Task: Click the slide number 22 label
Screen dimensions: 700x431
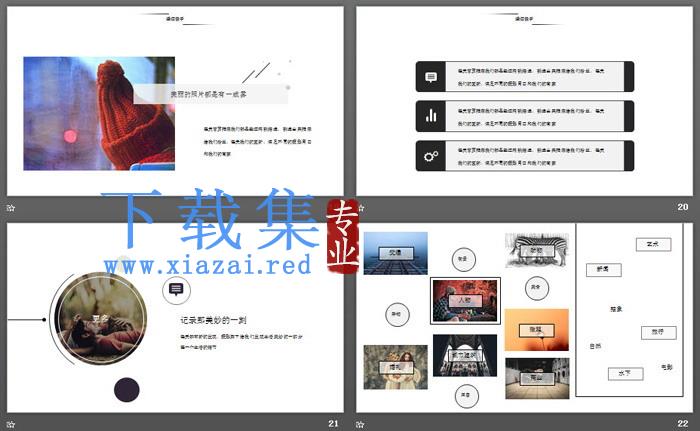Action: point(683,423)
